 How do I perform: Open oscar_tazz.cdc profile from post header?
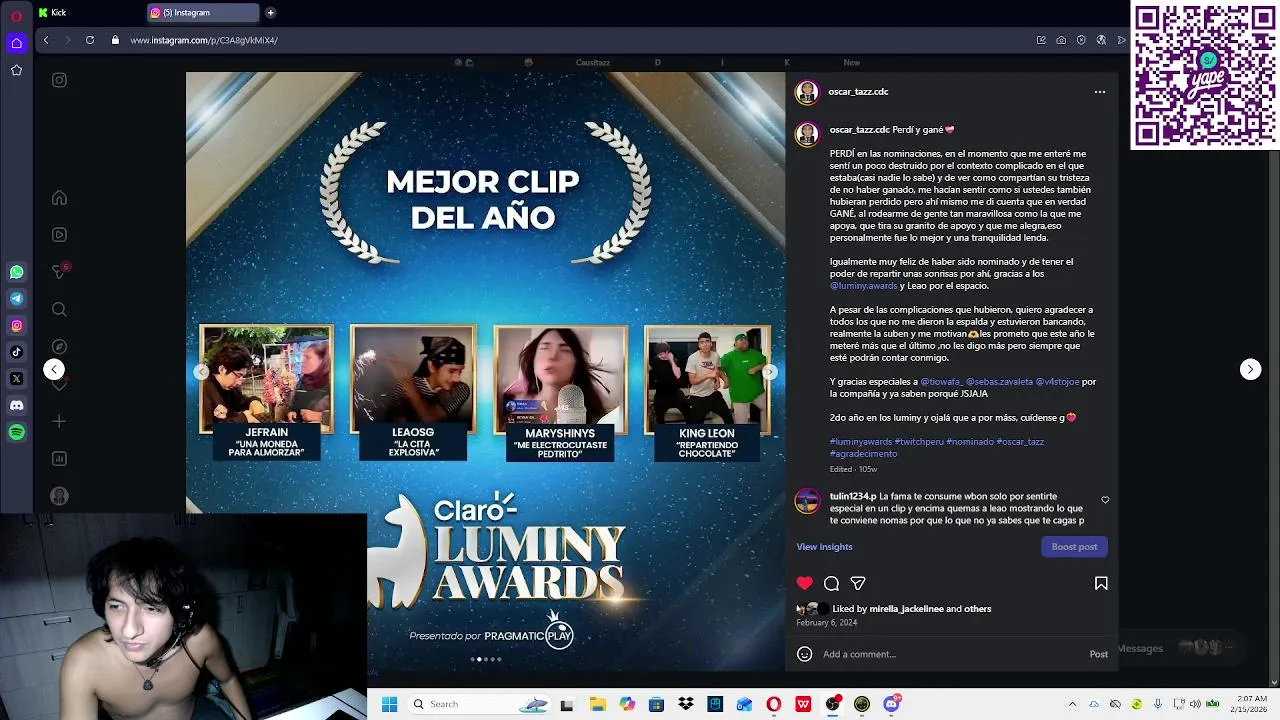pos(858,92)
